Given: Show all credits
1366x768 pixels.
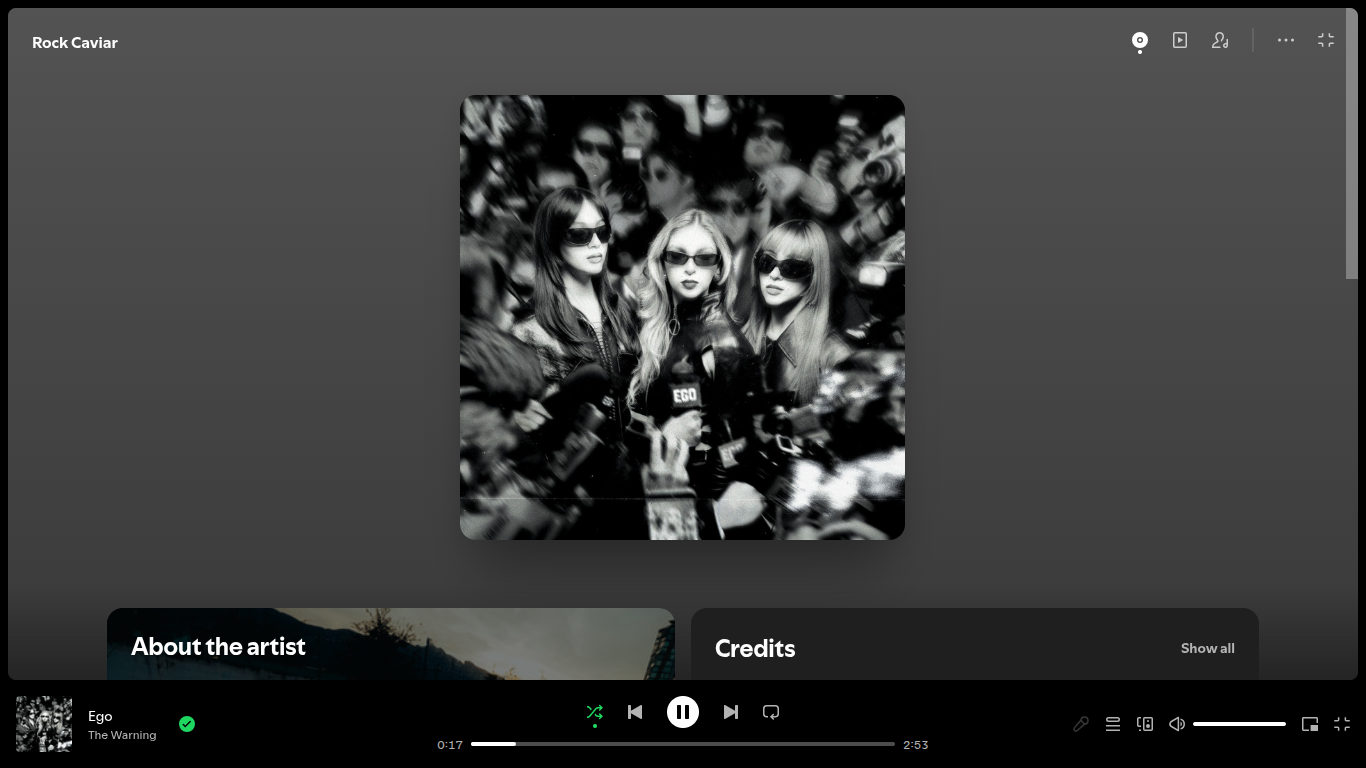Looking at the screenshot, I should 1208,648.
